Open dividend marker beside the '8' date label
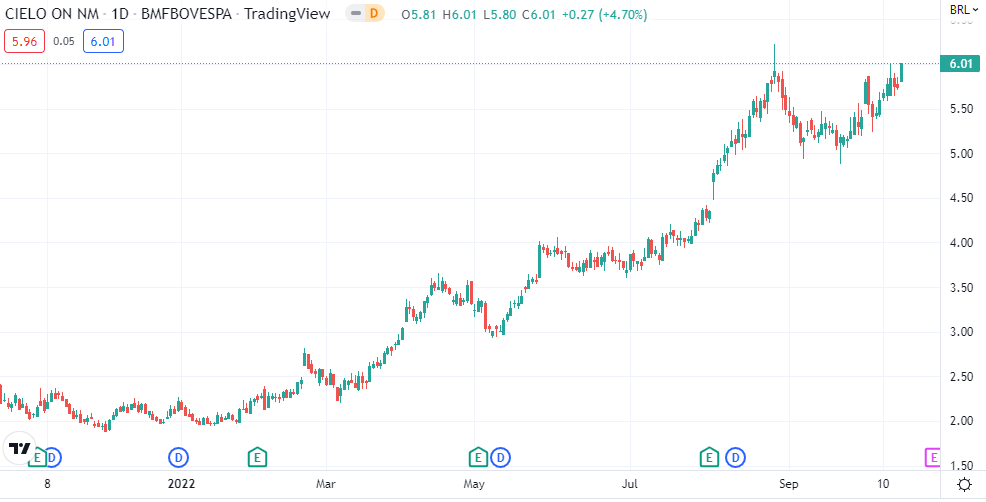Viewport: 986px width, 502px height. point(53,457)
